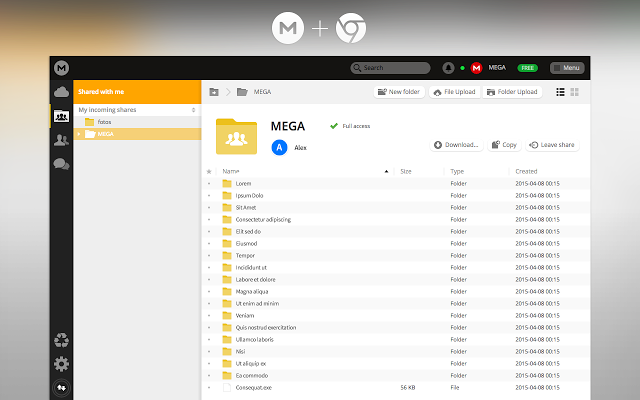Image resolution: width=640 pixels, height=400 pixels.
Task: Select the Shared with me sidebar icon
Action: coord(61,116)
